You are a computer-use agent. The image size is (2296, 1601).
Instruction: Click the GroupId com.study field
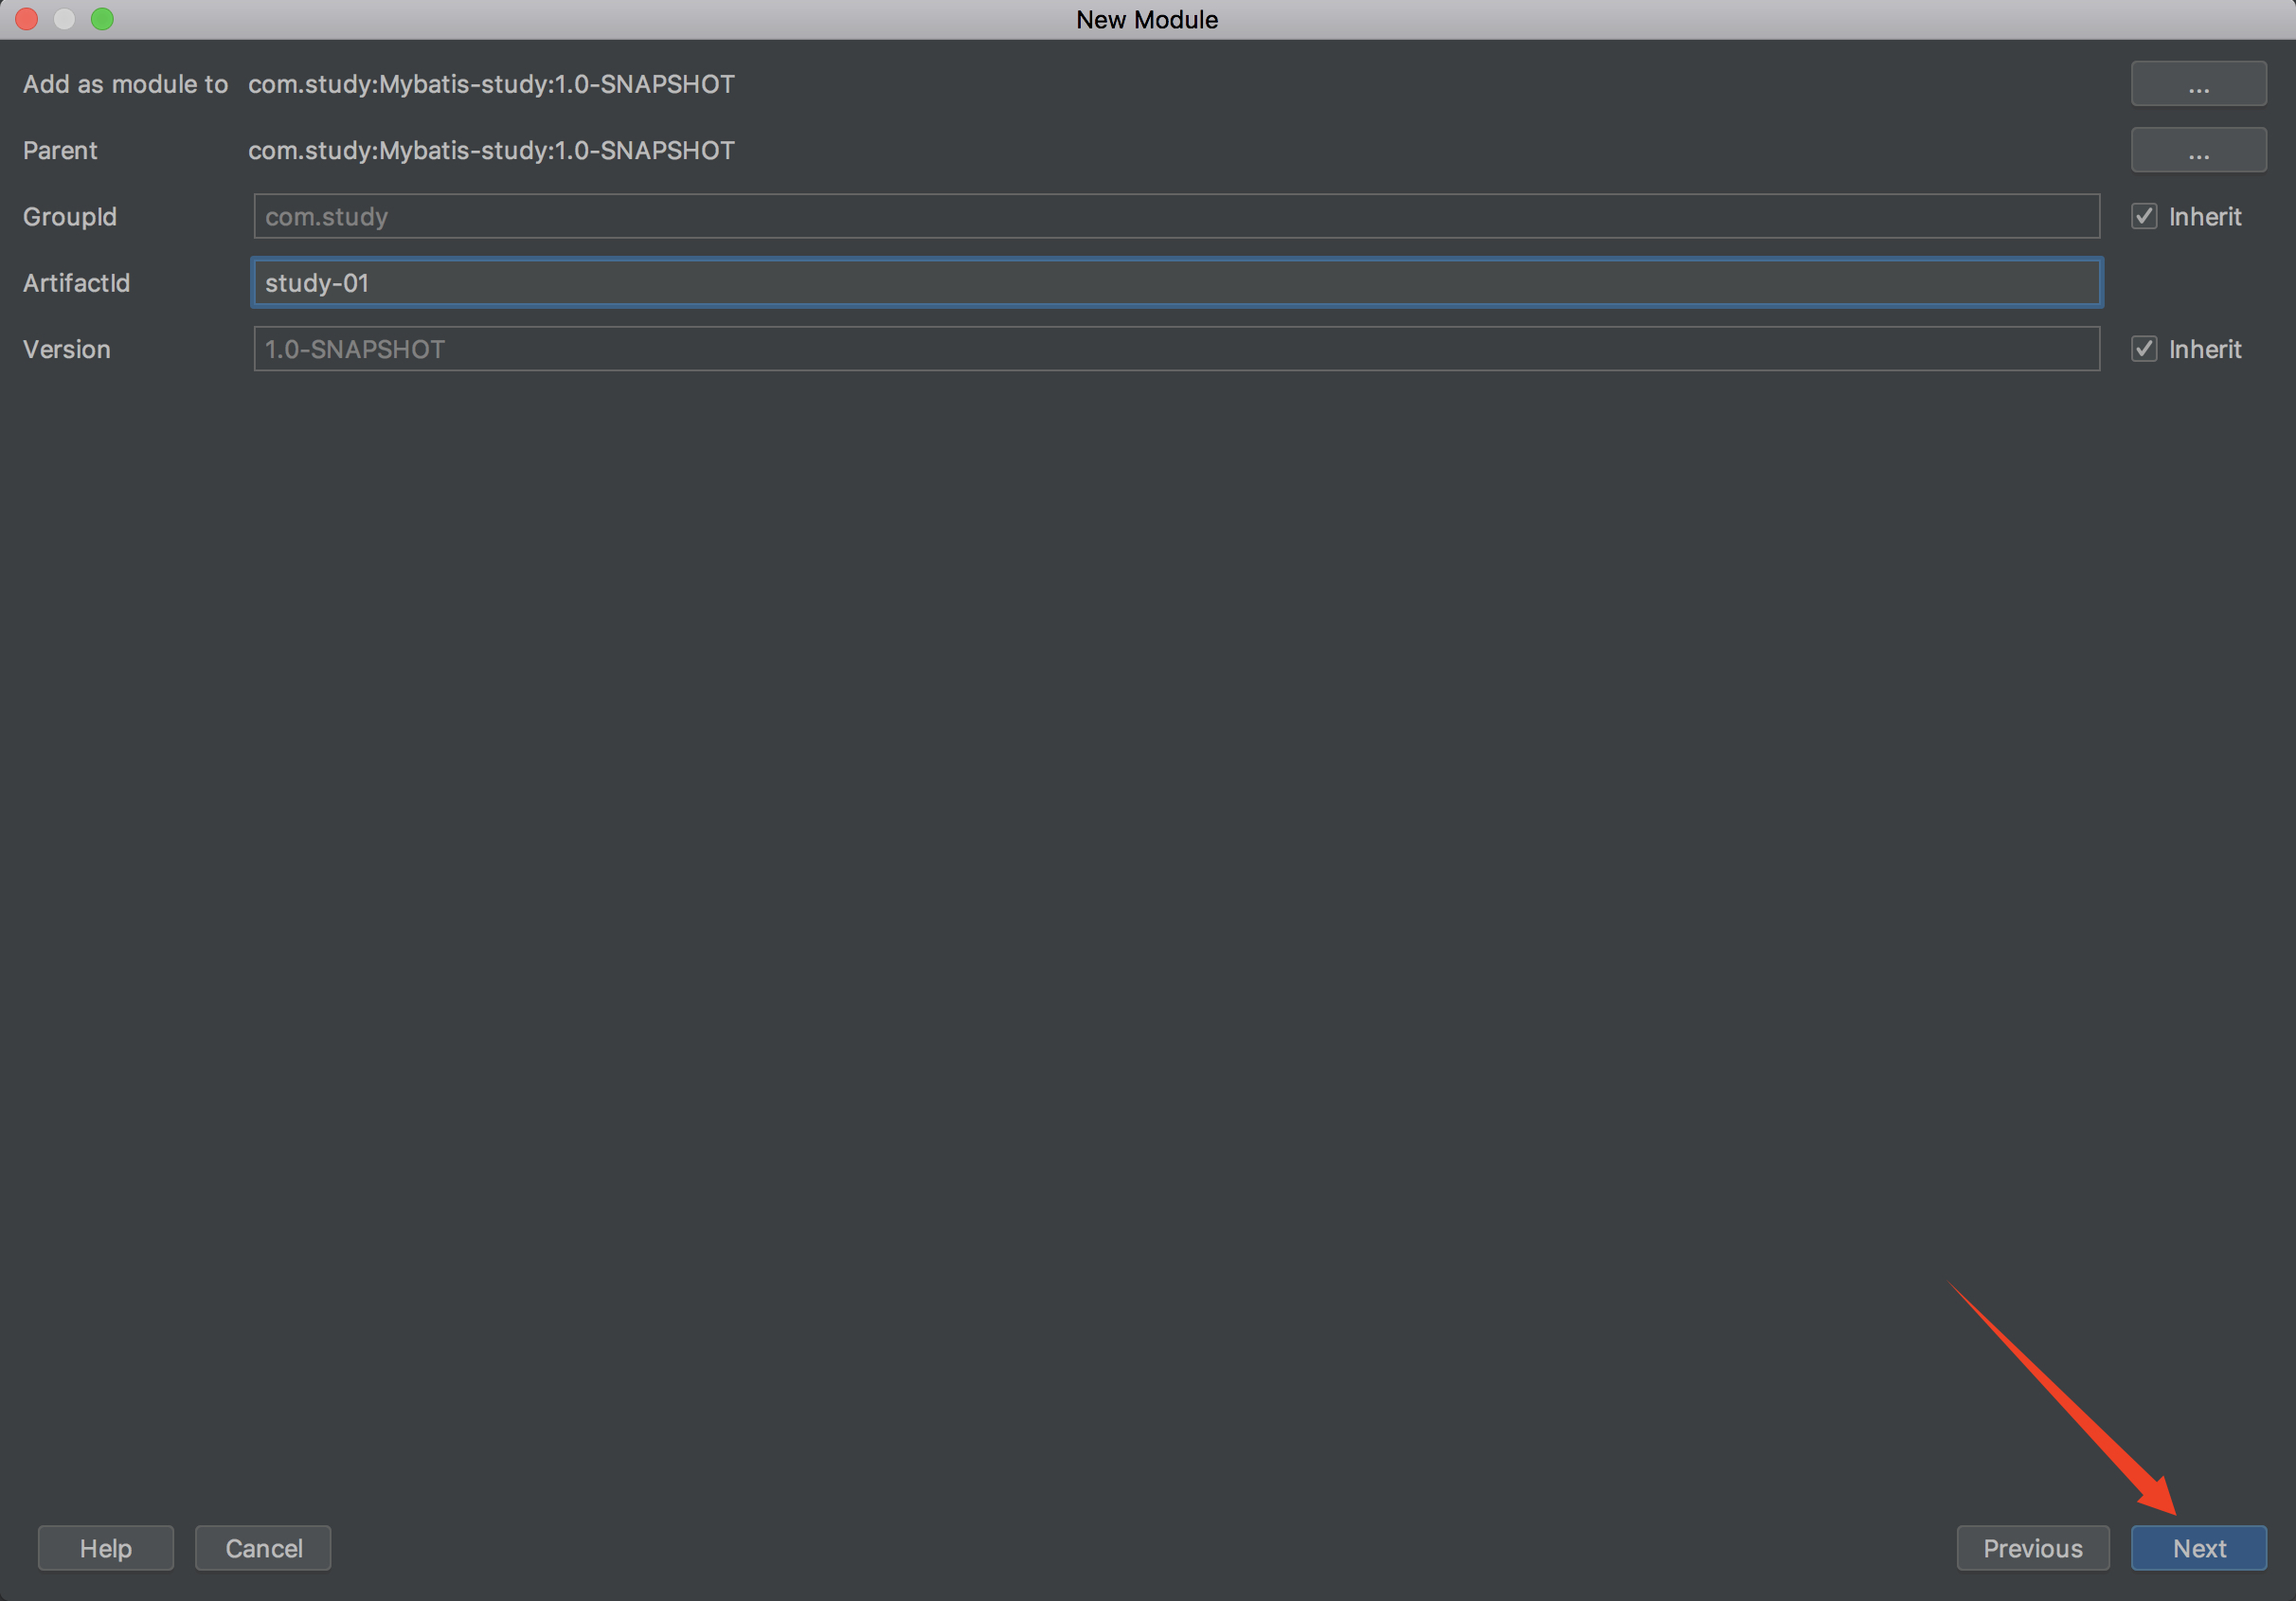coord(1176,216)
